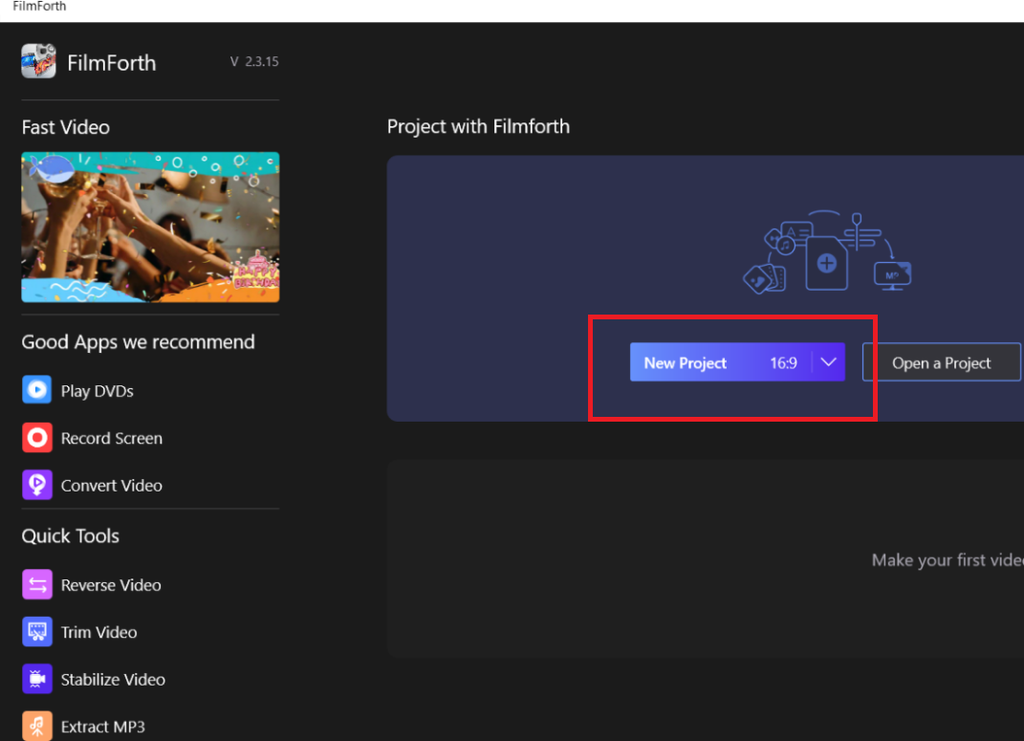Select the Trim Video text label
Image resolution: width=1024 pixels, height=741 pixels.
click(x=99, y=632)
